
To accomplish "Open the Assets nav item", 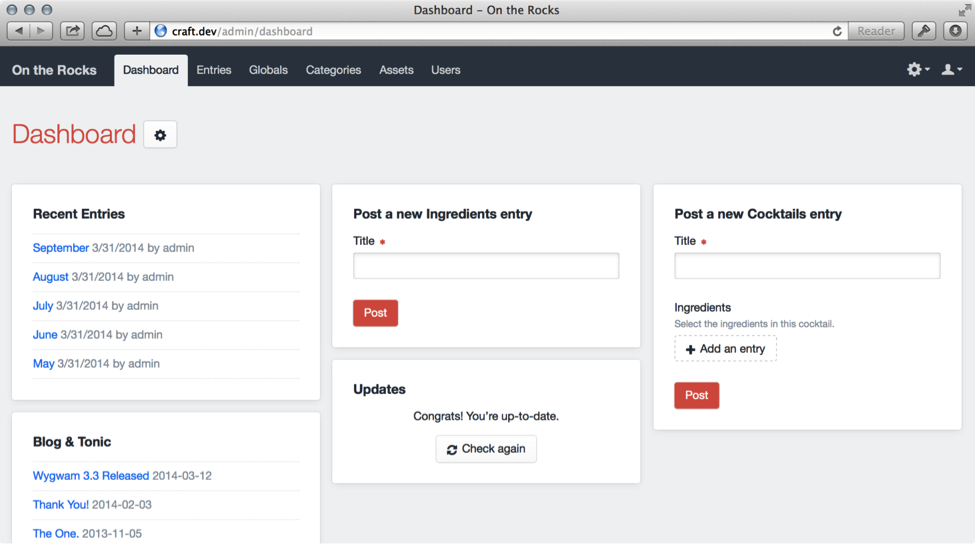I will coord(396,70).
